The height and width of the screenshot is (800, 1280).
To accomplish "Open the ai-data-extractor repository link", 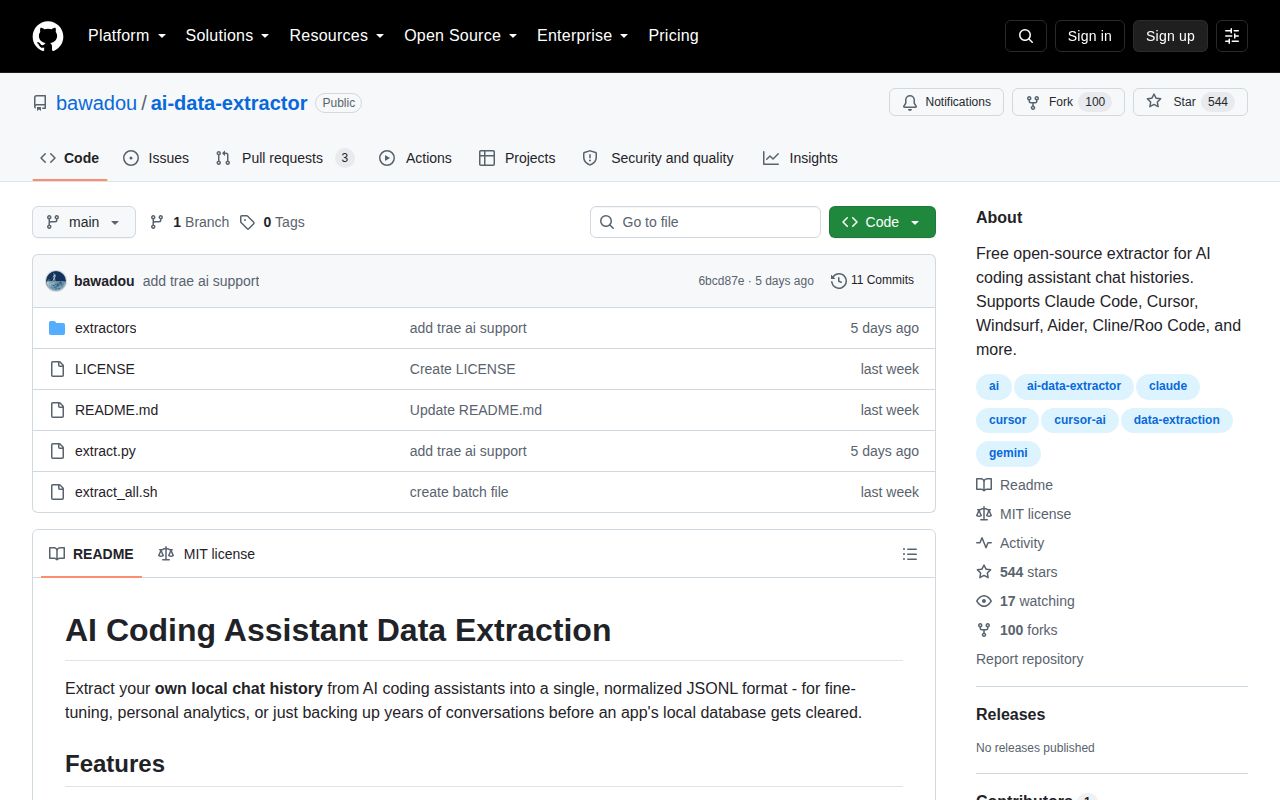I will (229, 103).
